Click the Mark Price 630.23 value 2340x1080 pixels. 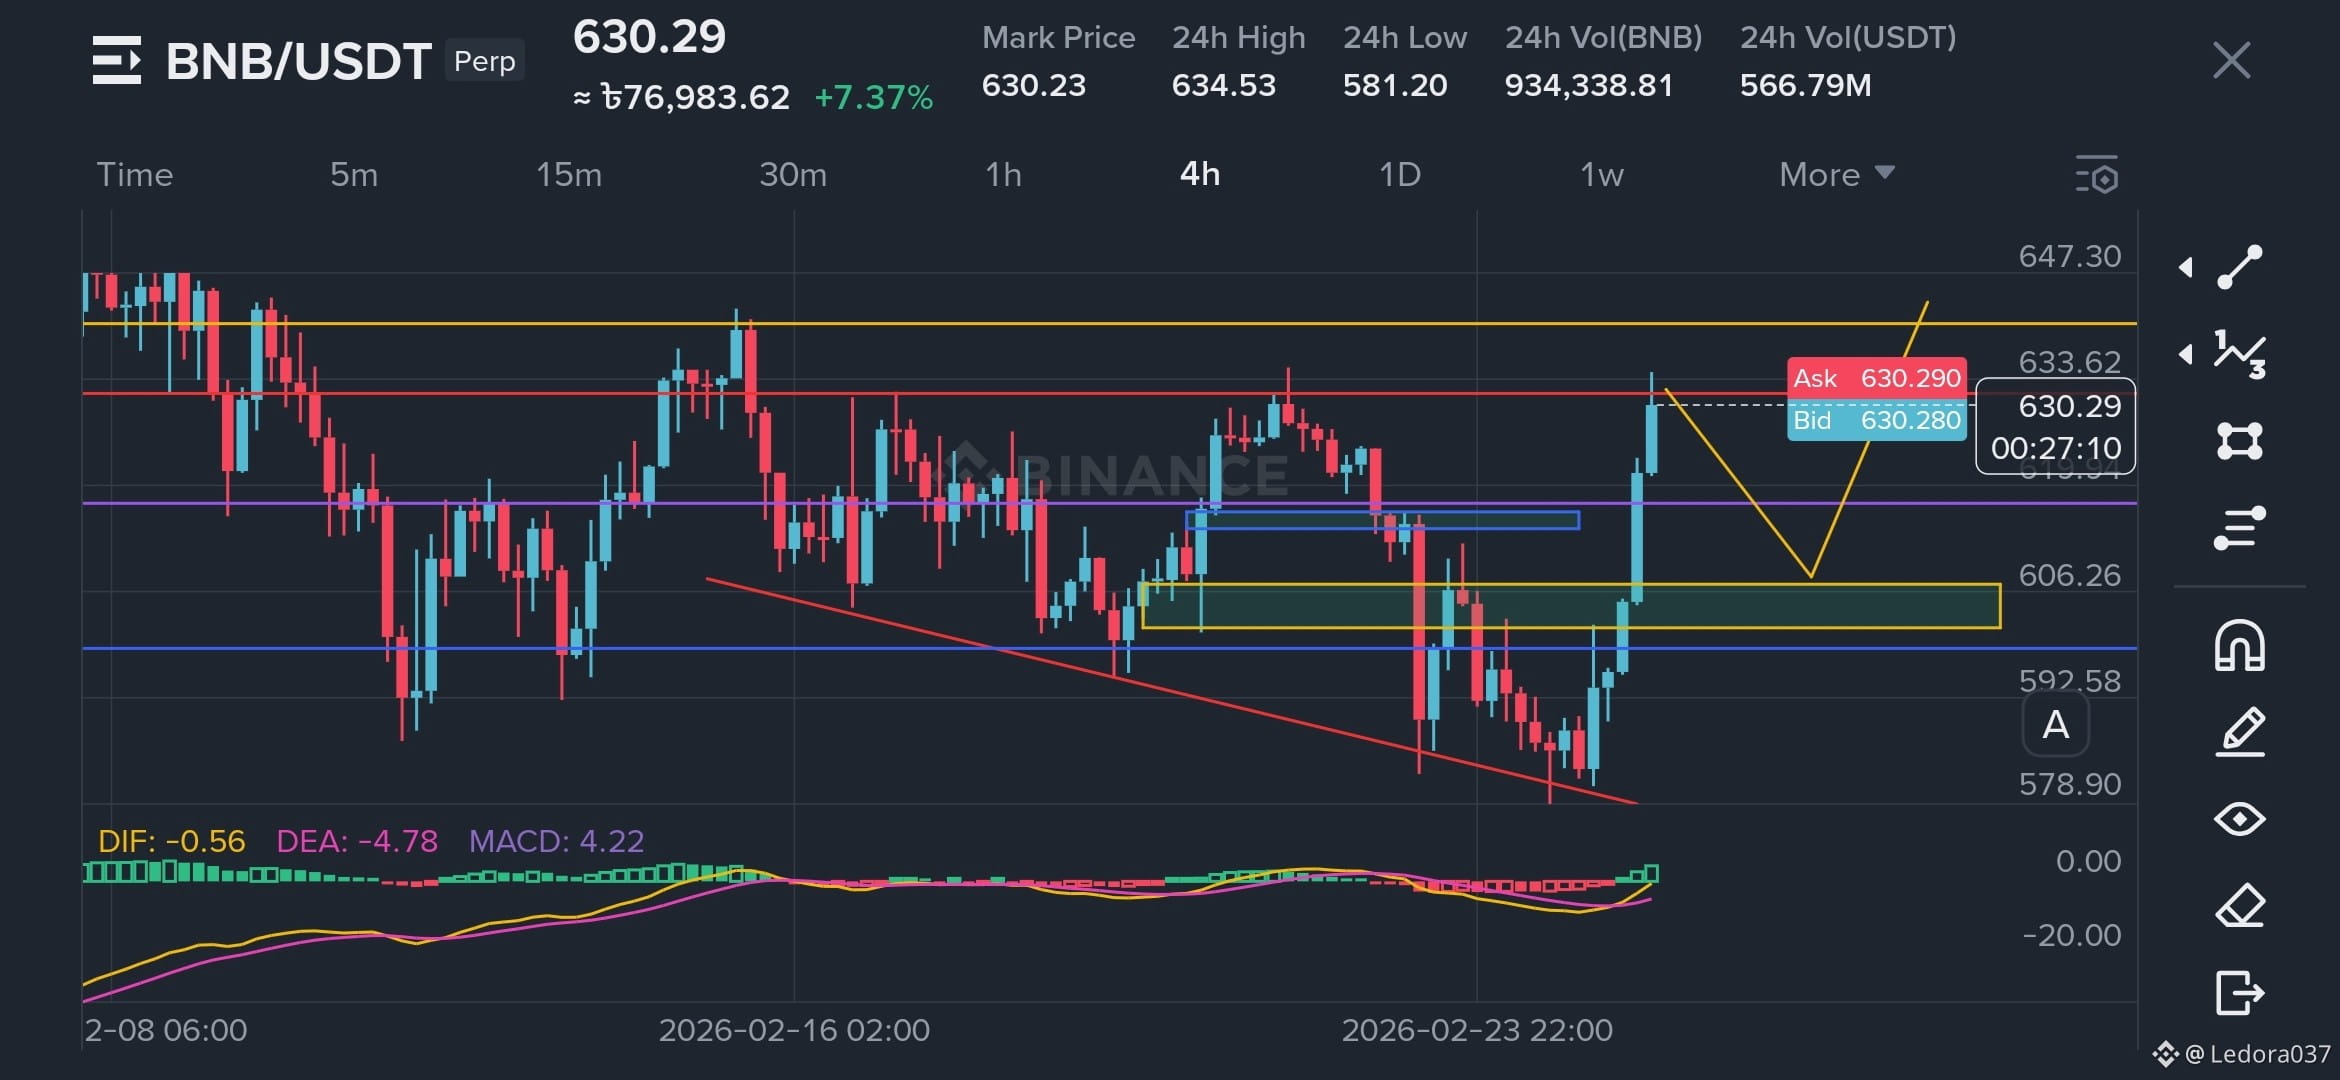coord(1034,86)
